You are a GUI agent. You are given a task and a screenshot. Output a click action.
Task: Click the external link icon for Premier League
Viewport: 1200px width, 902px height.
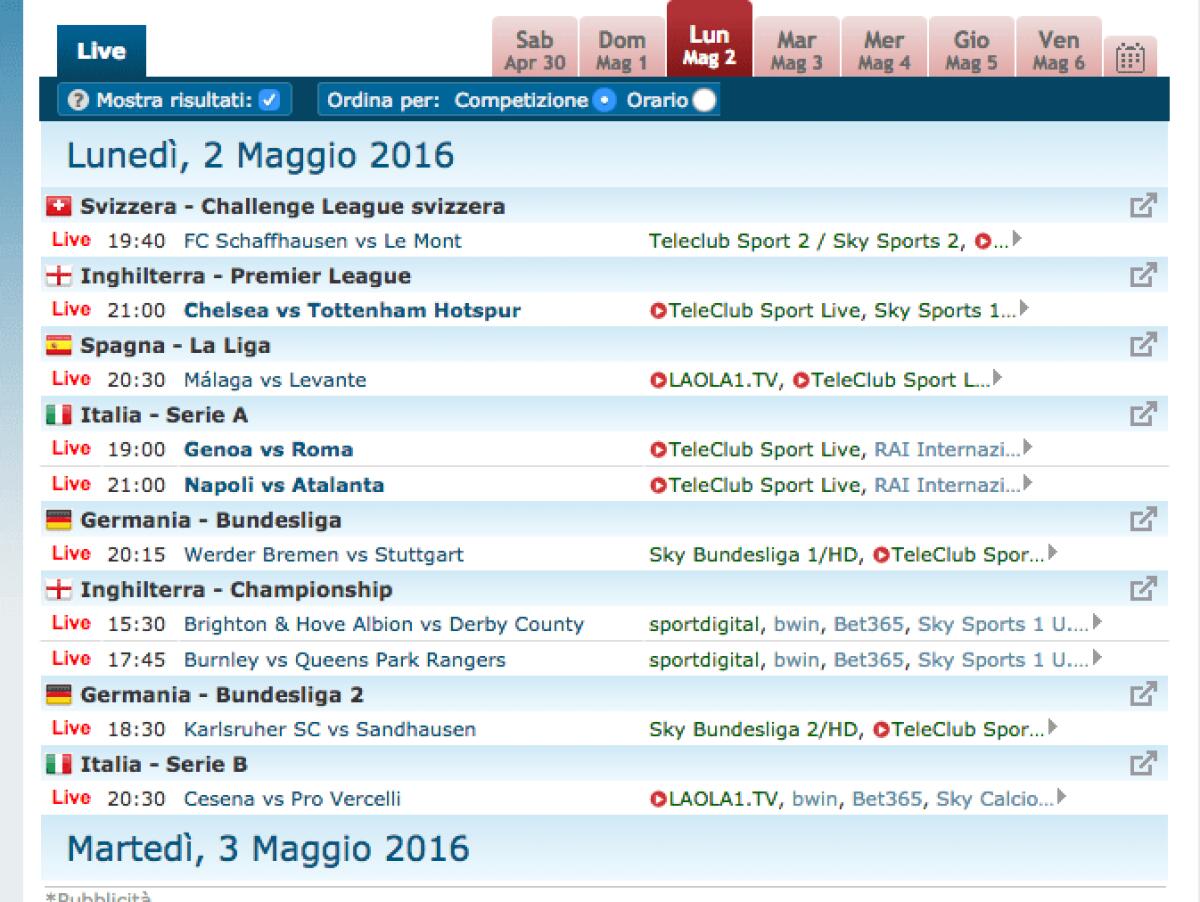(x=1144, y=275)
